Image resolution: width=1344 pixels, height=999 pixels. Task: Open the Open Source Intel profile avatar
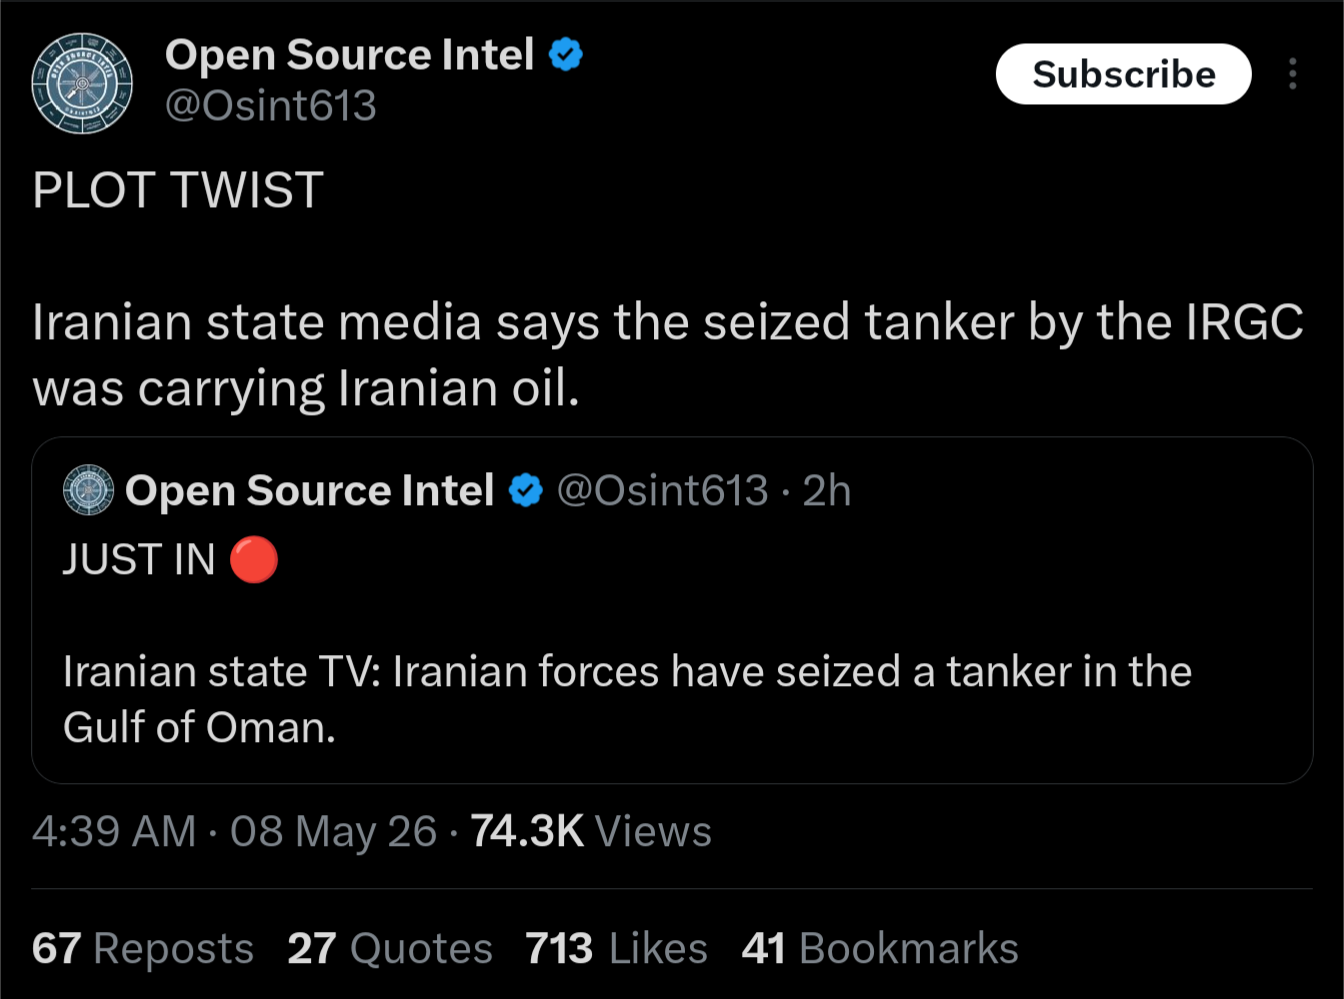point(82,83)
